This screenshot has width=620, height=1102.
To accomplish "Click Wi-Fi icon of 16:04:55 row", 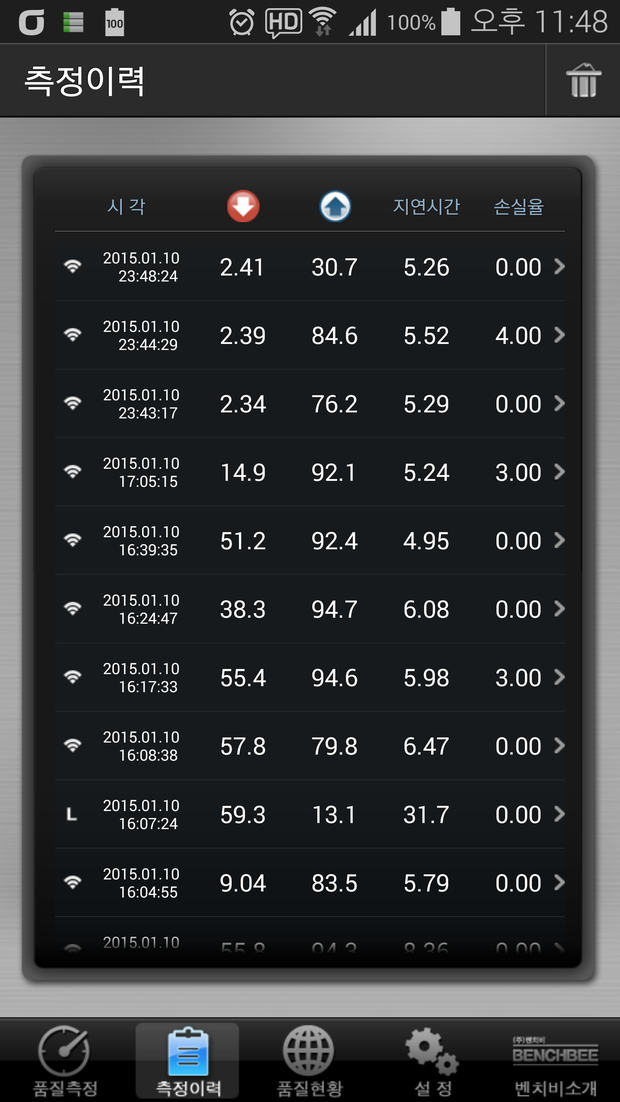I will pos(72,882).
